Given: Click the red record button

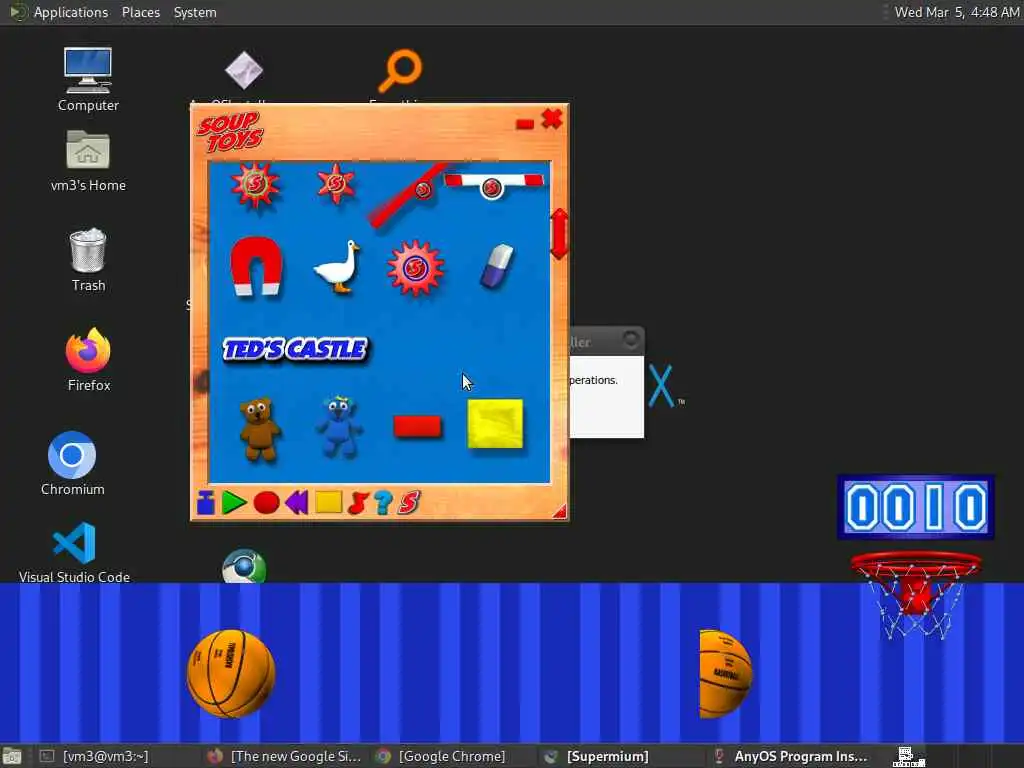Looking at the screenshot, I should pyautogui.click(x=266, y=503).
